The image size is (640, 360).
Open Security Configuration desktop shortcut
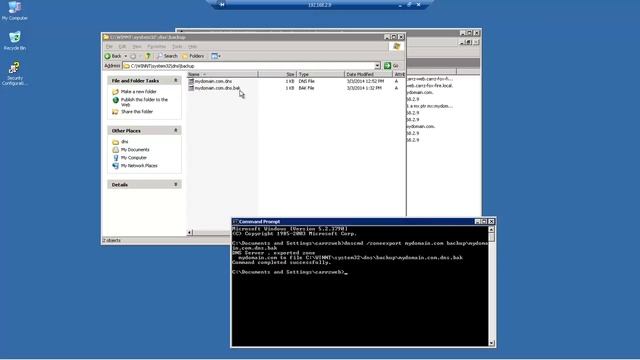tap(15, 73)
